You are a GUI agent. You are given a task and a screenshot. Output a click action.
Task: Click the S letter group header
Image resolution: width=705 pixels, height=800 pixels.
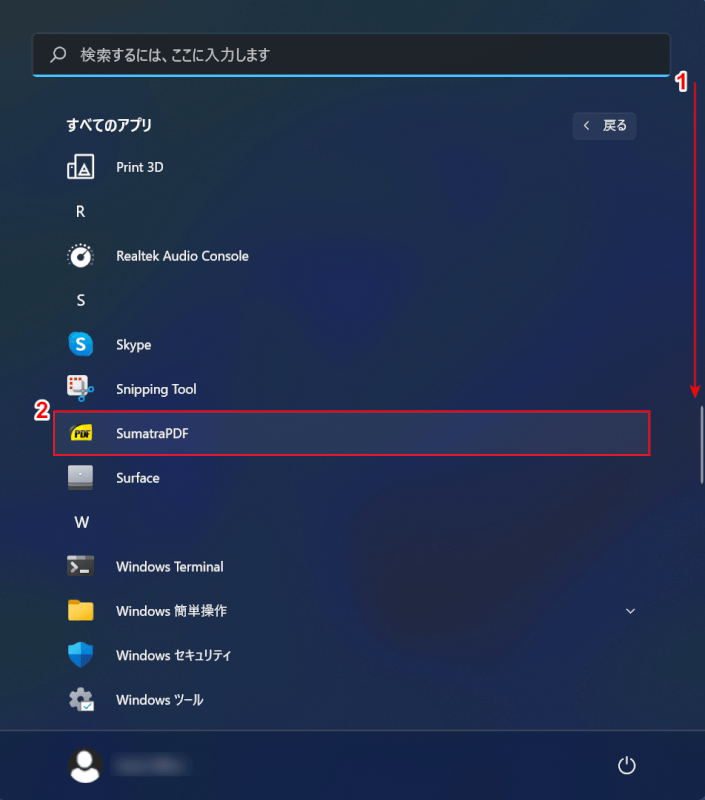click(x=81, y=300)
